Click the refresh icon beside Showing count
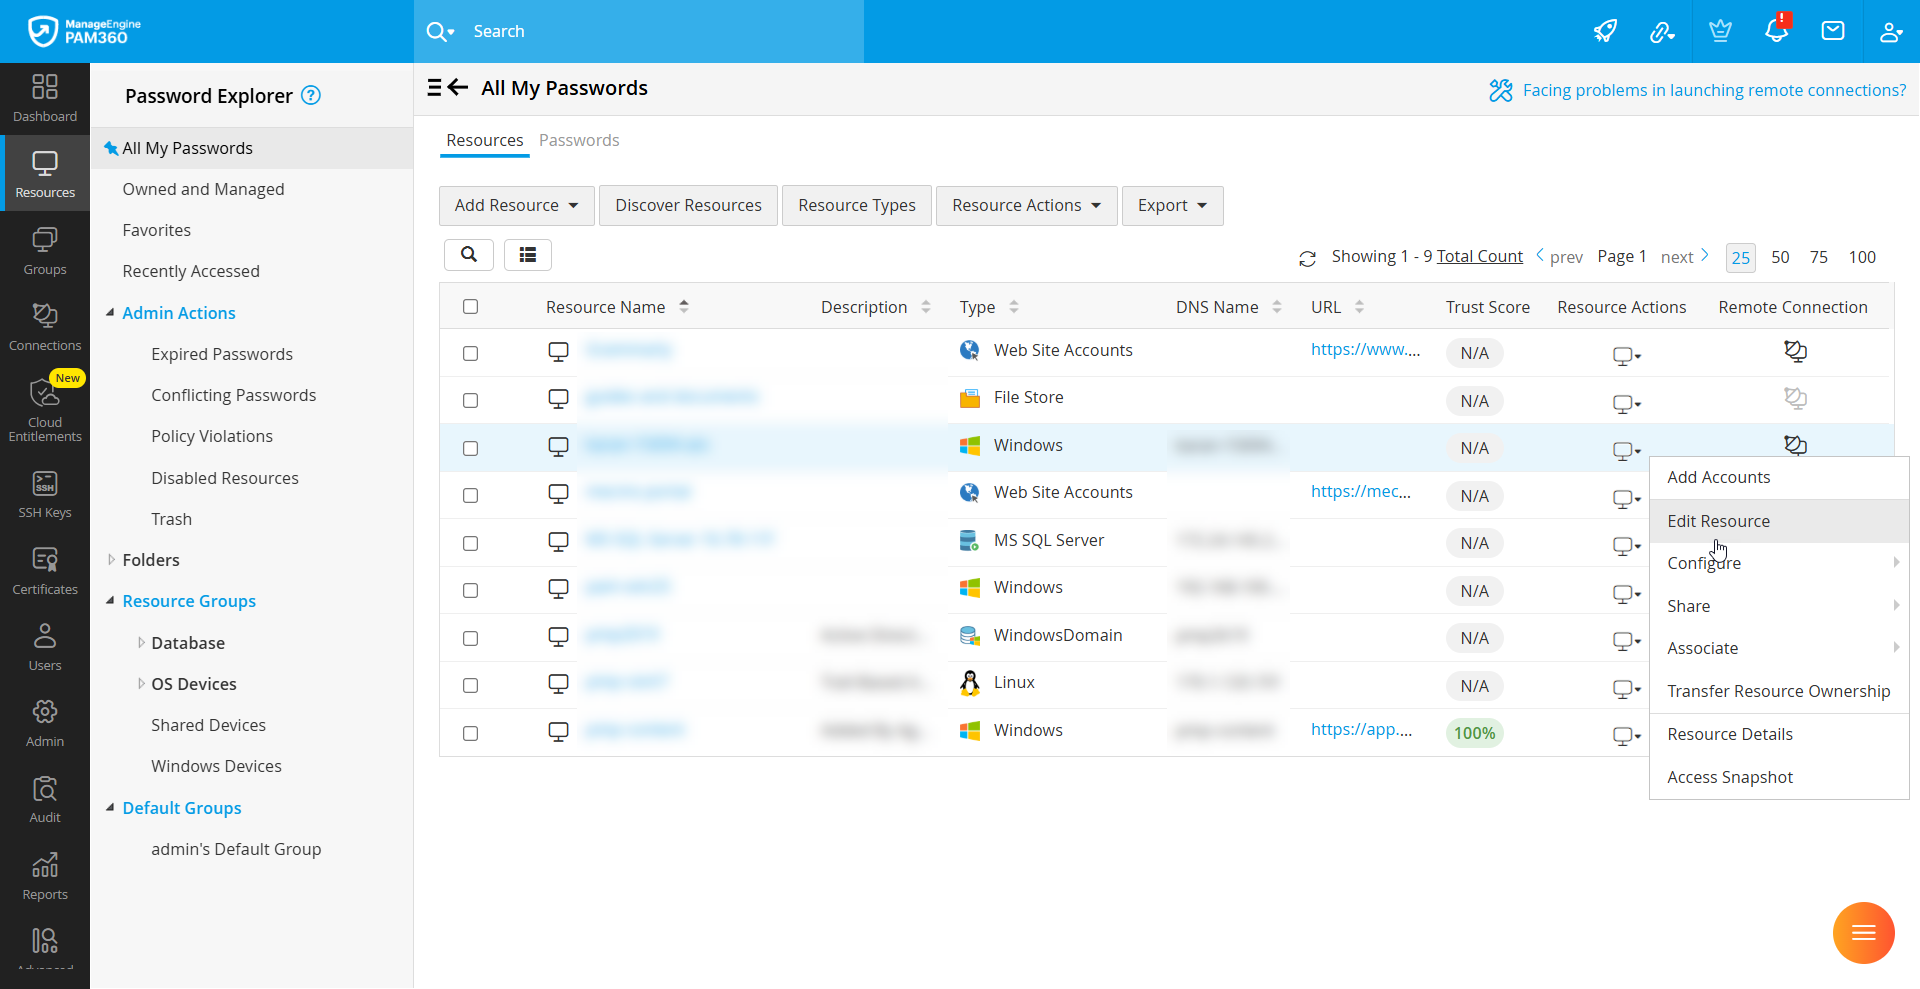The image size is (1920, 989). (1307, 259)
